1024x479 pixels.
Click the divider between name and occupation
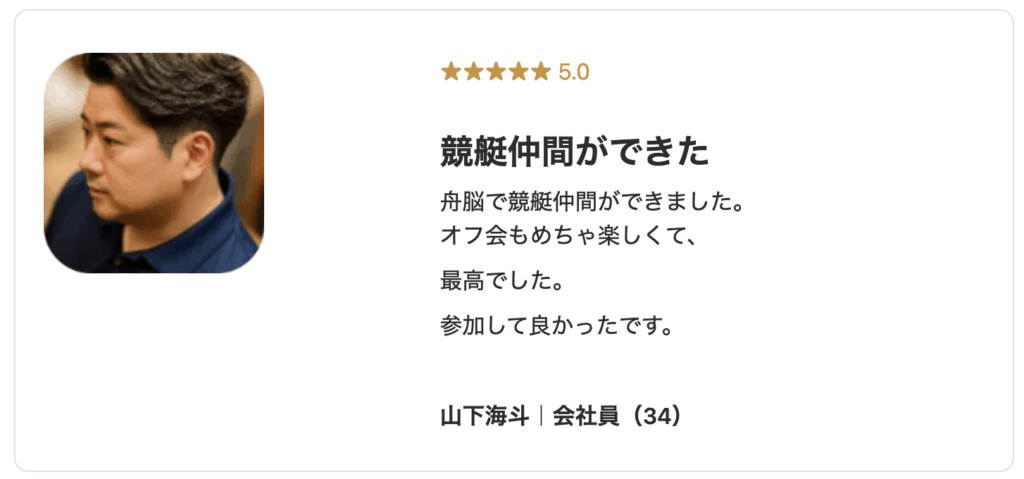click(x=540, y=415)
